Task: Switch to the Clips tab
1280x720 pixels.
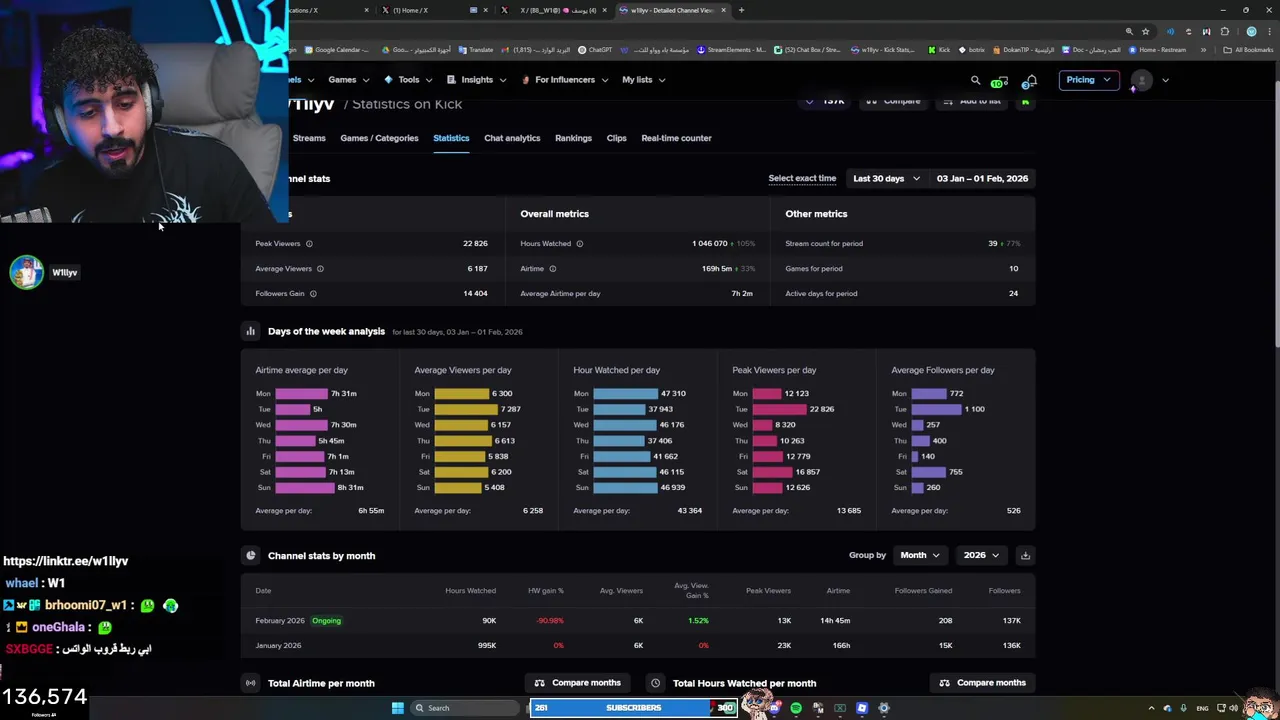Action: (616, 138)
